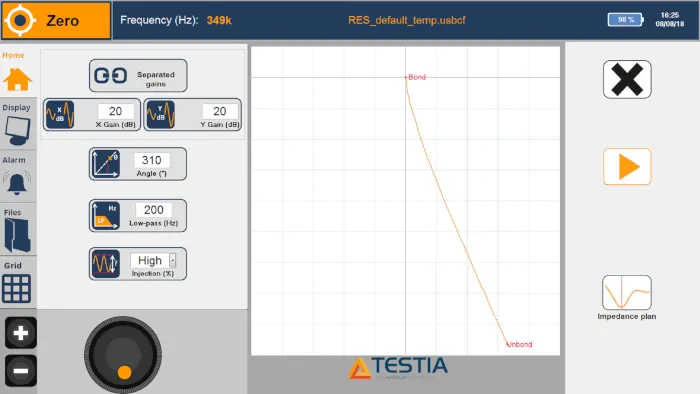Click the X Gain dB waveform icon
The image size is (700, 394).
(60, 115)
